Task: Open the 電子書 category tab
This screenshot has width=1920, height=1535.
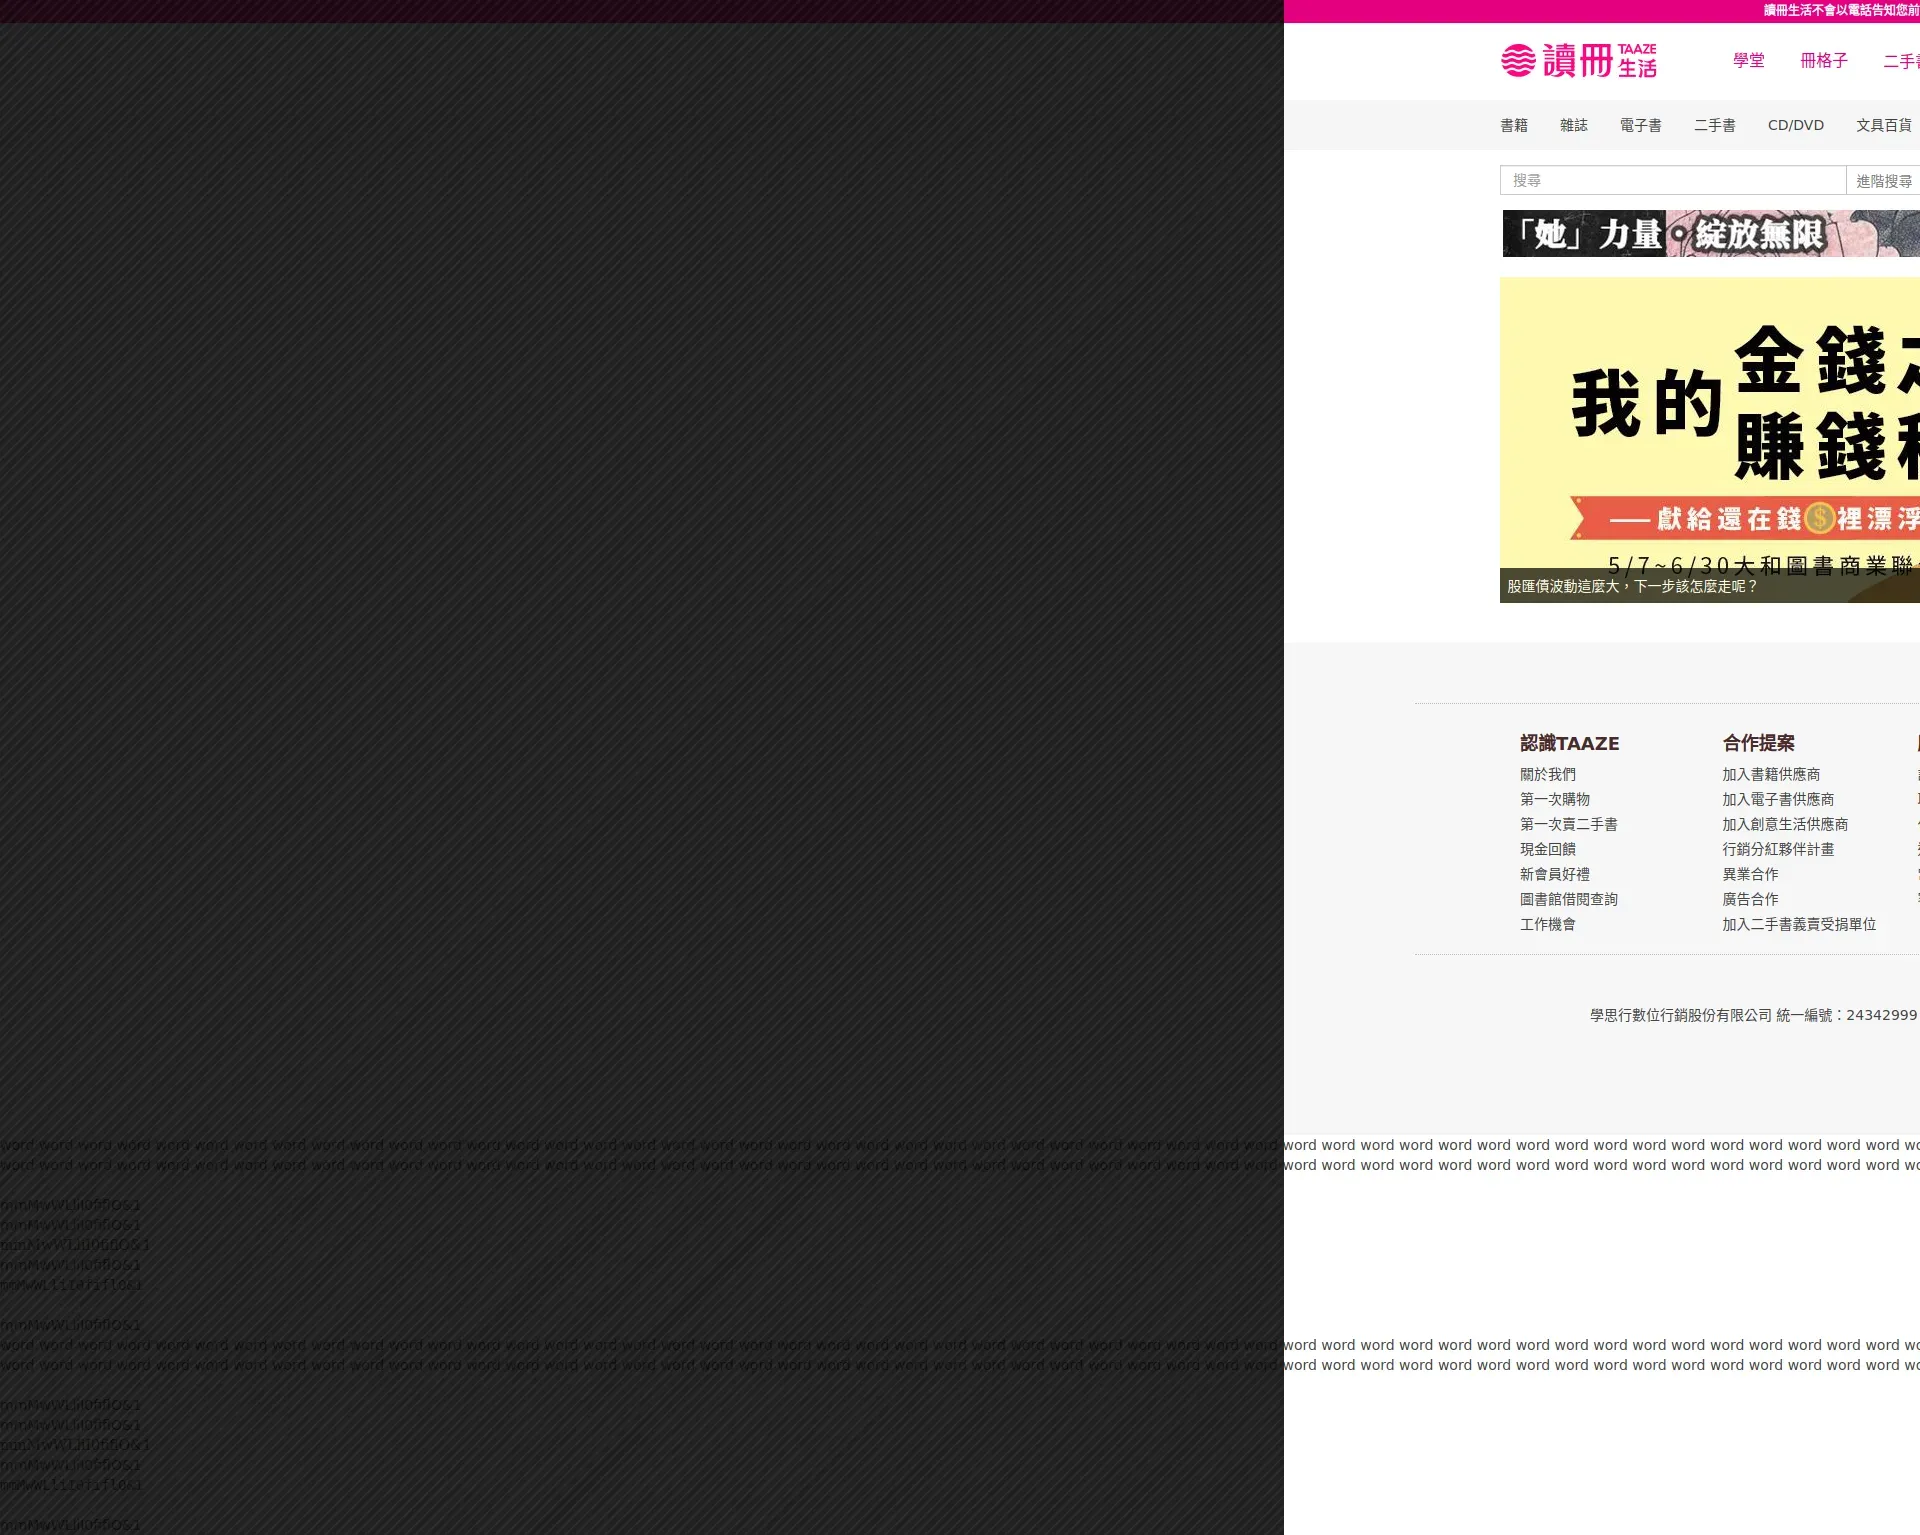Action: coord(1640,126)
